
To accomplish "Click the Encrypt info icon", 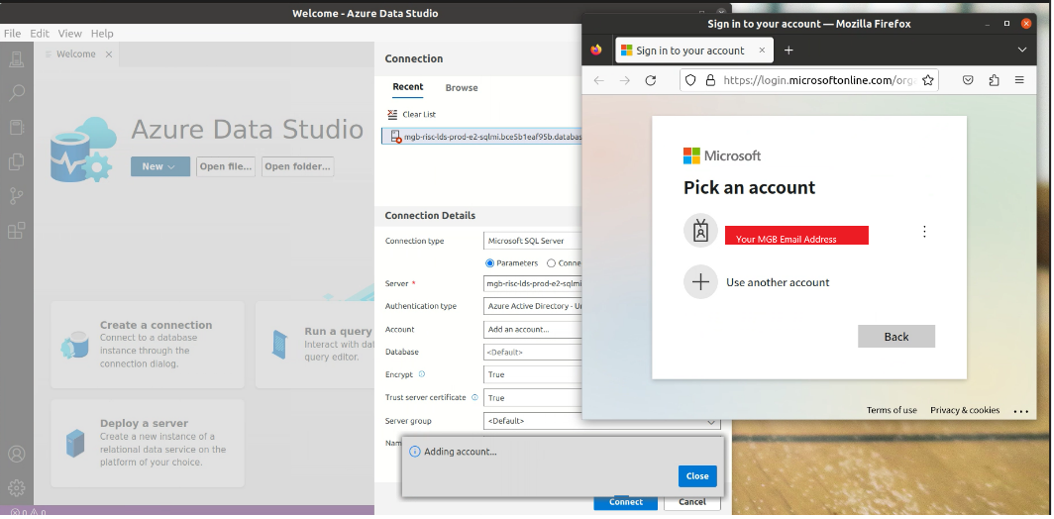I will tap(422, 374).
